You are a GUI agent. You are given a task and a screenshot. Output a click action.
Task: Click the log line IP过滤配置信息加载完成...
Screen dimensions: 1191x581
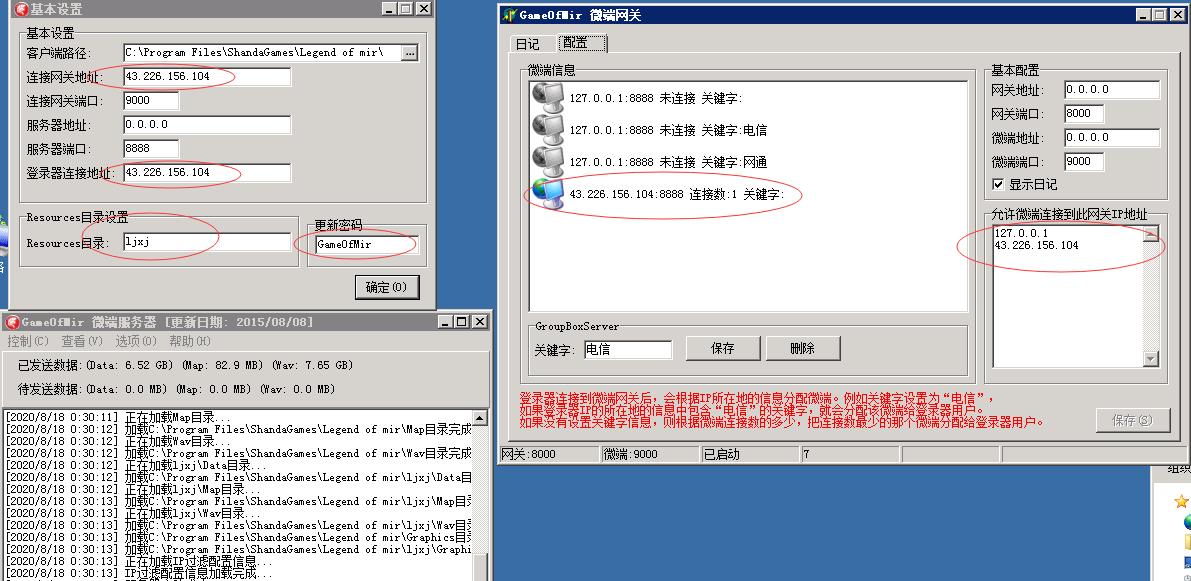coord(139,574)
